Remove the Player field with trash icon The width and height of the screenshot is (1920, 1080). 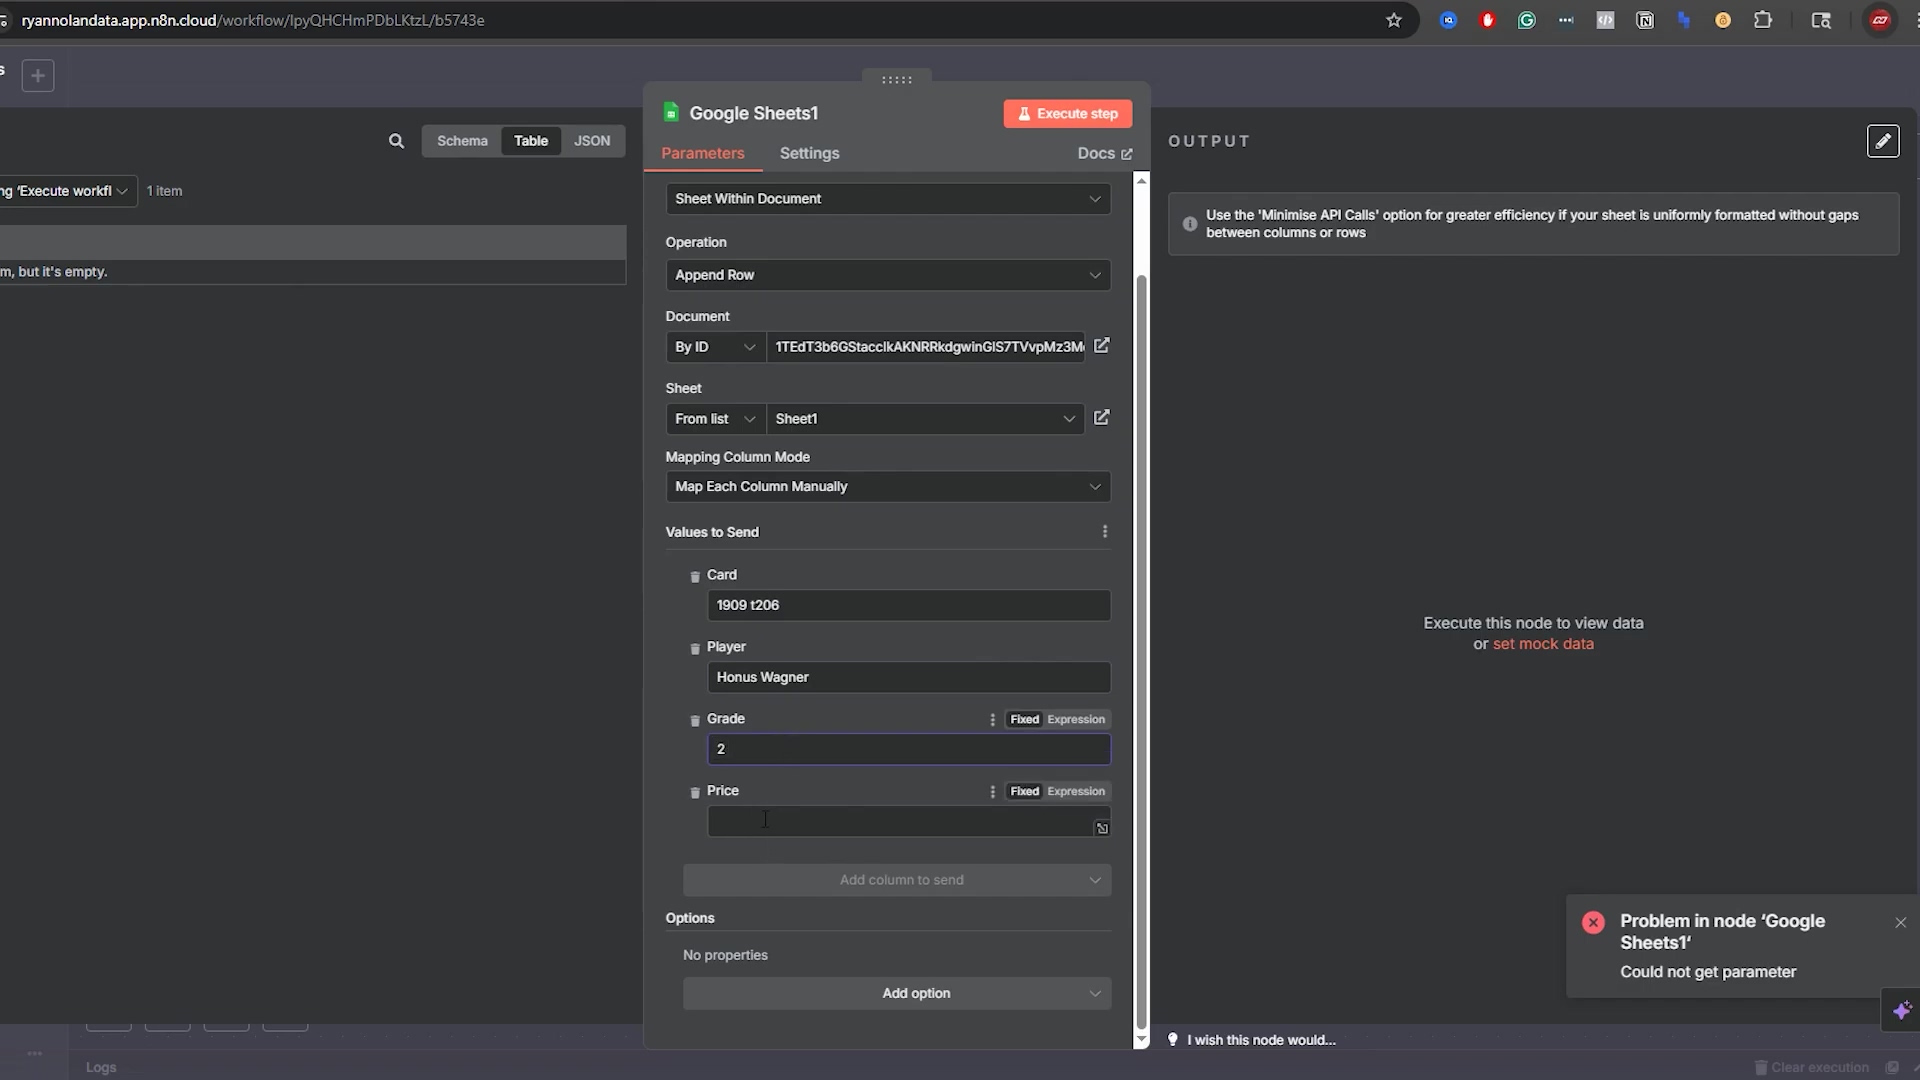tap(695, 649)
